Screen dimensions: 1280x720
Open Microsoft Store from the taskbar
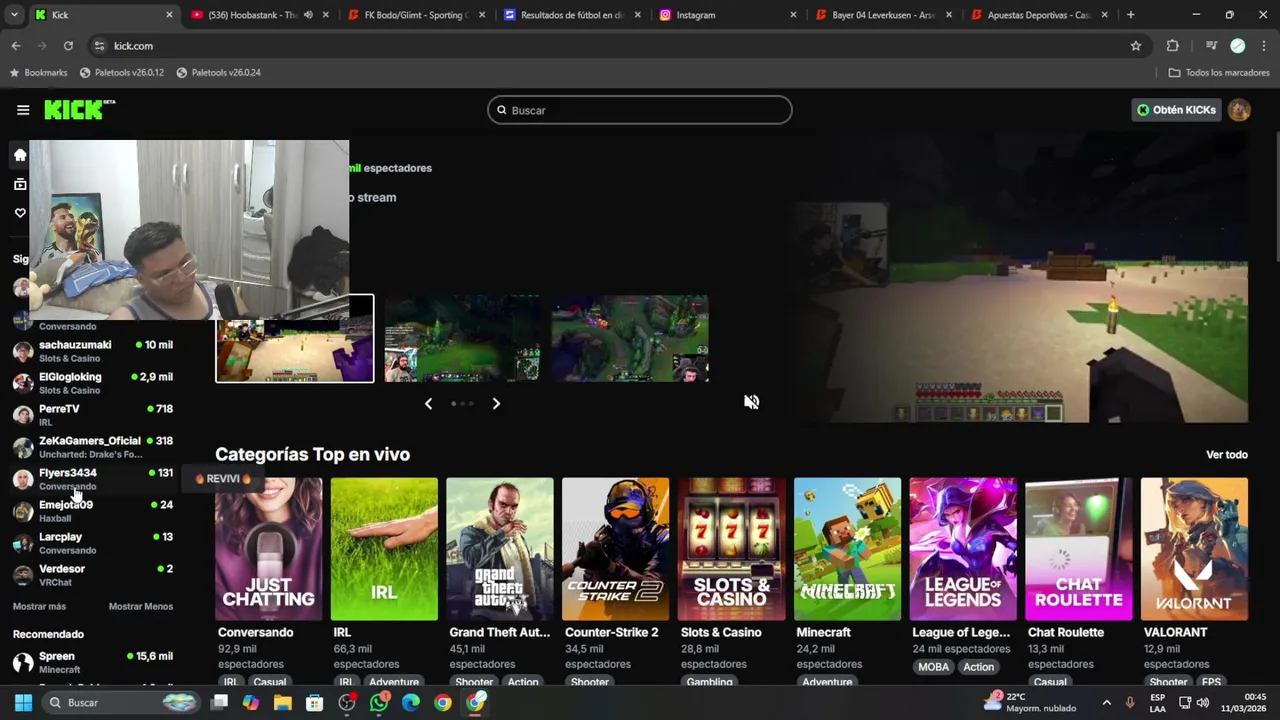coord(315,703)
